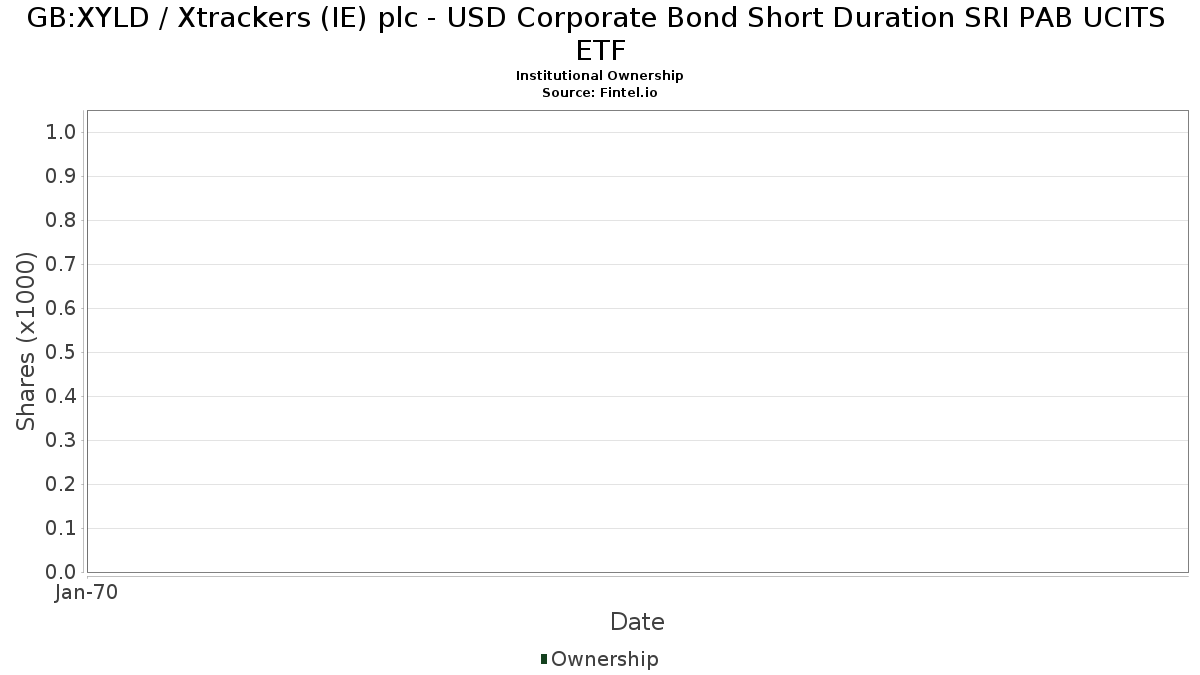
Task: Select the Institutional Ownership subtitle text
Action: [599, 76]
